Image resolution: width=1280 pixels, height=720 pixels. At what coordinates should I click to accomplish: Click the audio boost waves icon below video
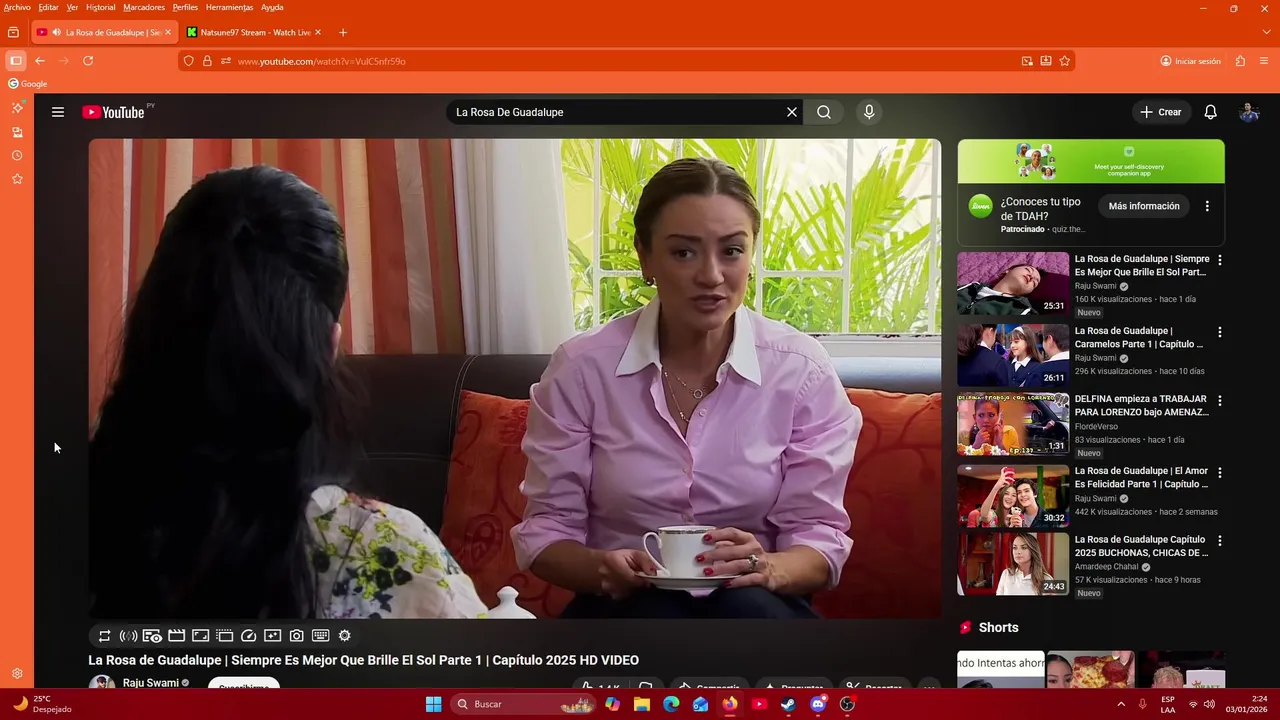point(128,636)
